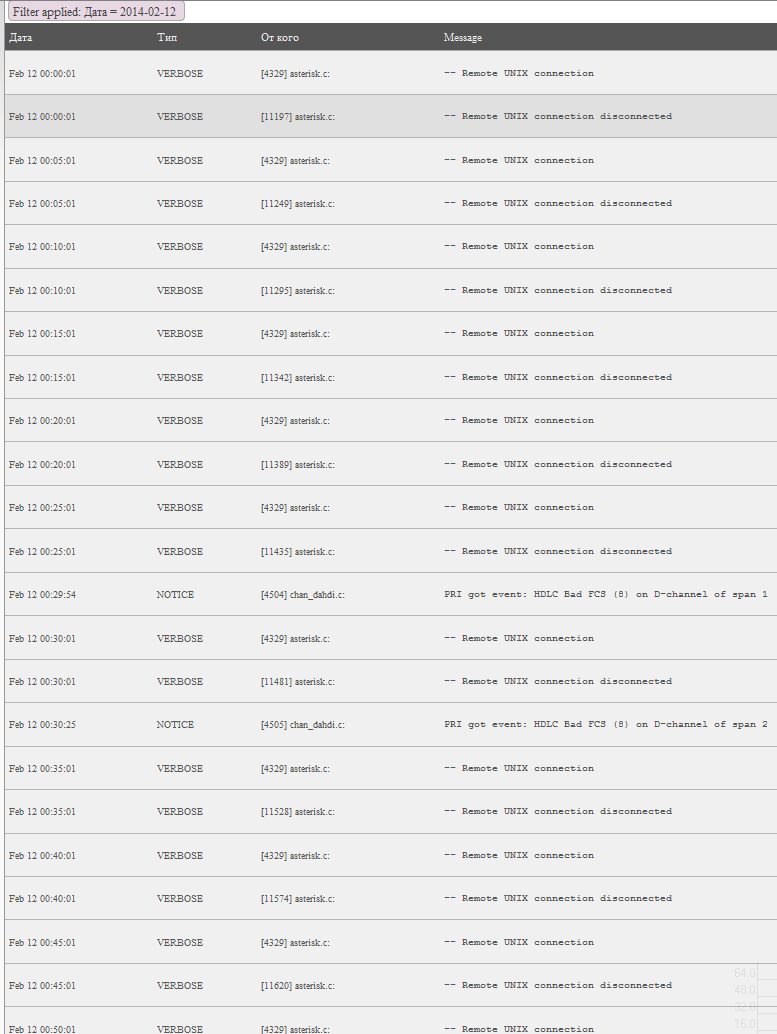Image resolution: width=777 pixels, height=1034 pixels.
Task: Click the От кого column header
Action: [280, 38]
